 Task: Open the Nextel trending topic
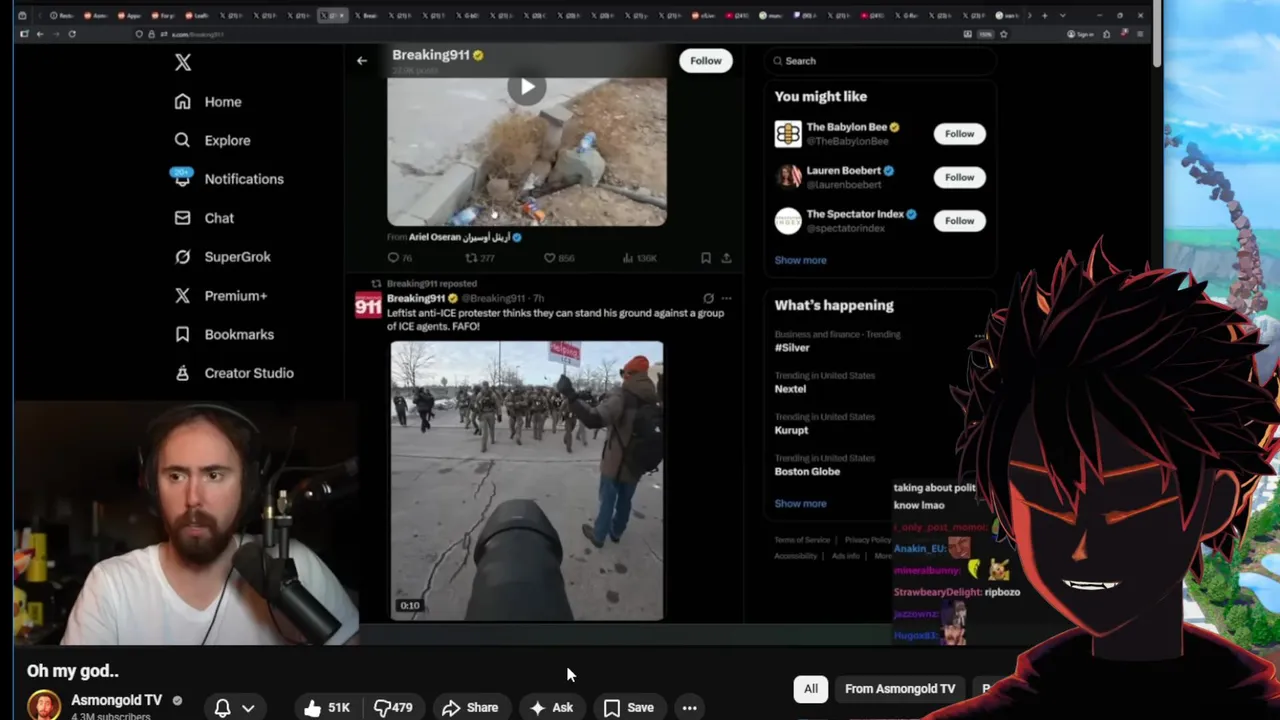(x=790, y=389)
